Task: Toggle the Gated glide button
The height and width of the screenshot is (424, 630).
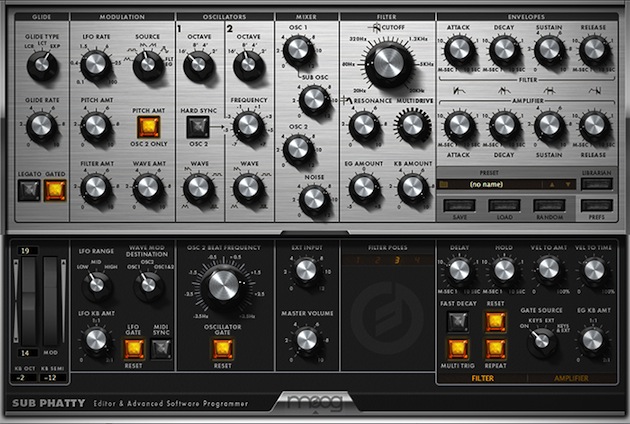Action: pyautogui.click(x=55, y=190)
